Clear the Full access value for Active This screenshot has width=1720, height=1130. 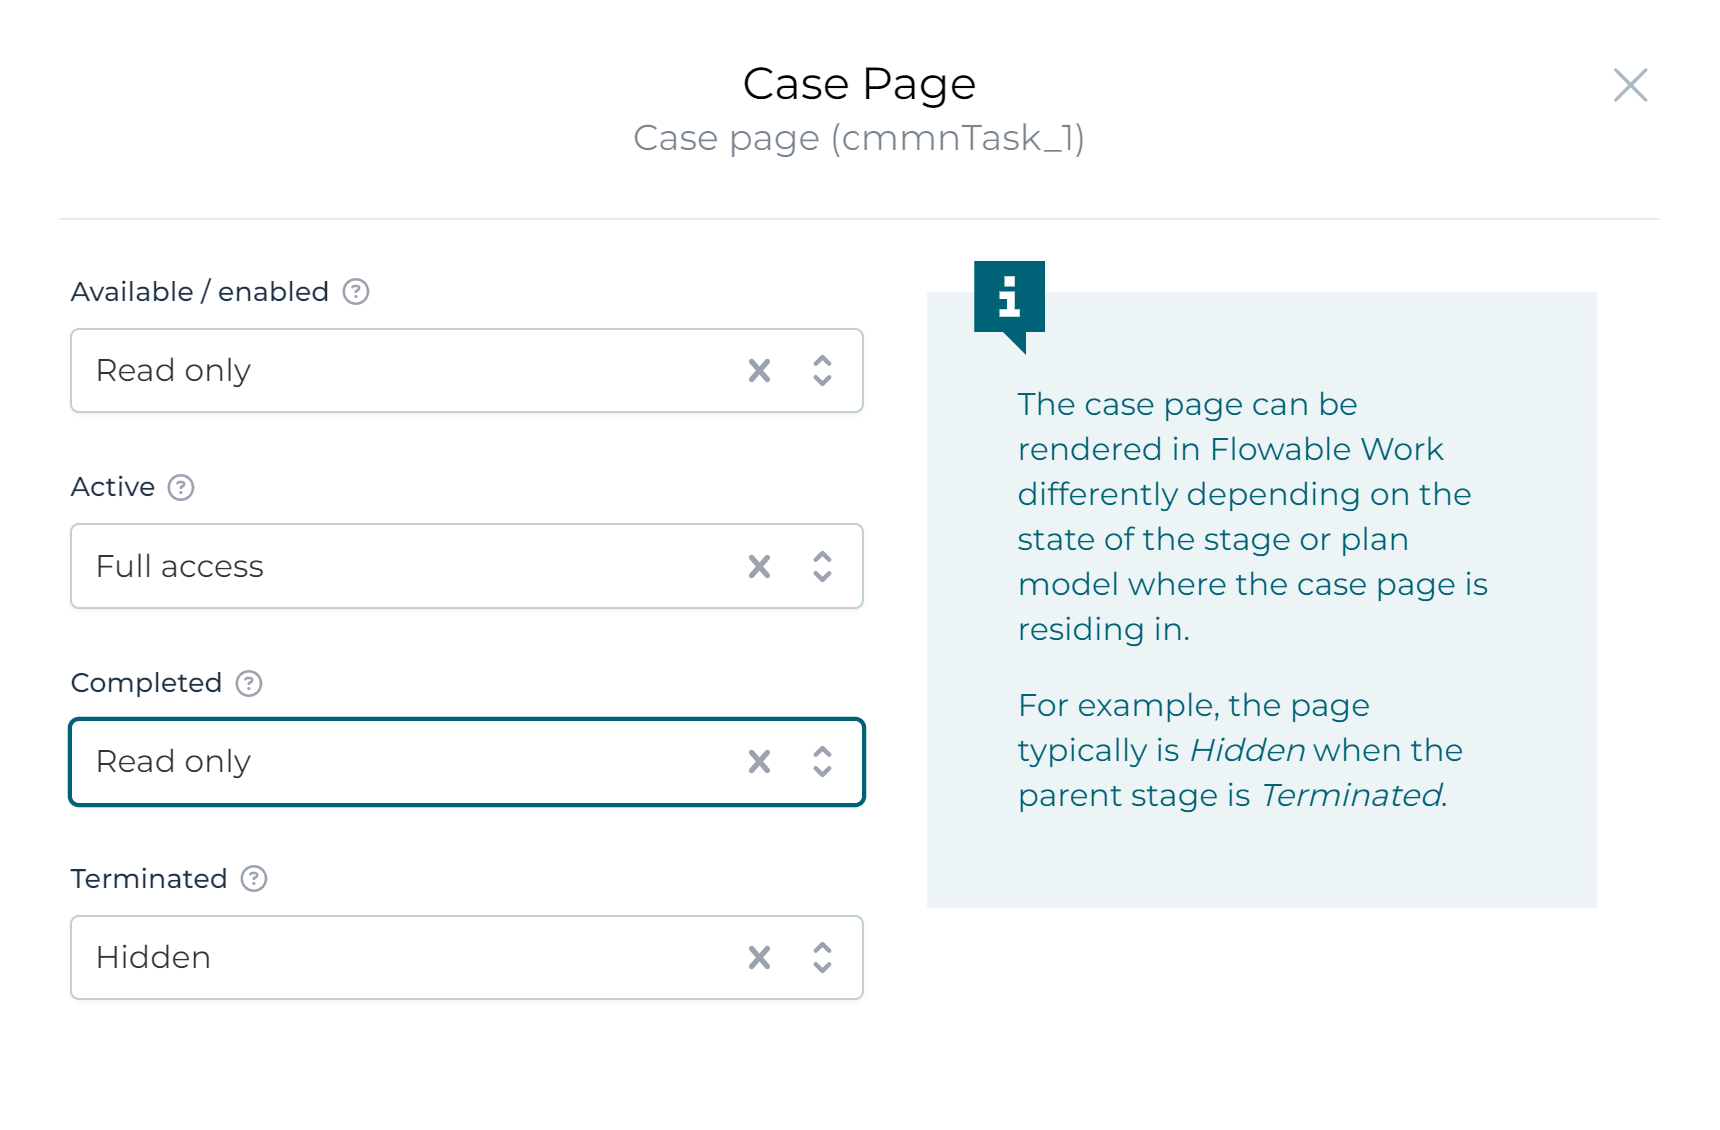point(760,566)
